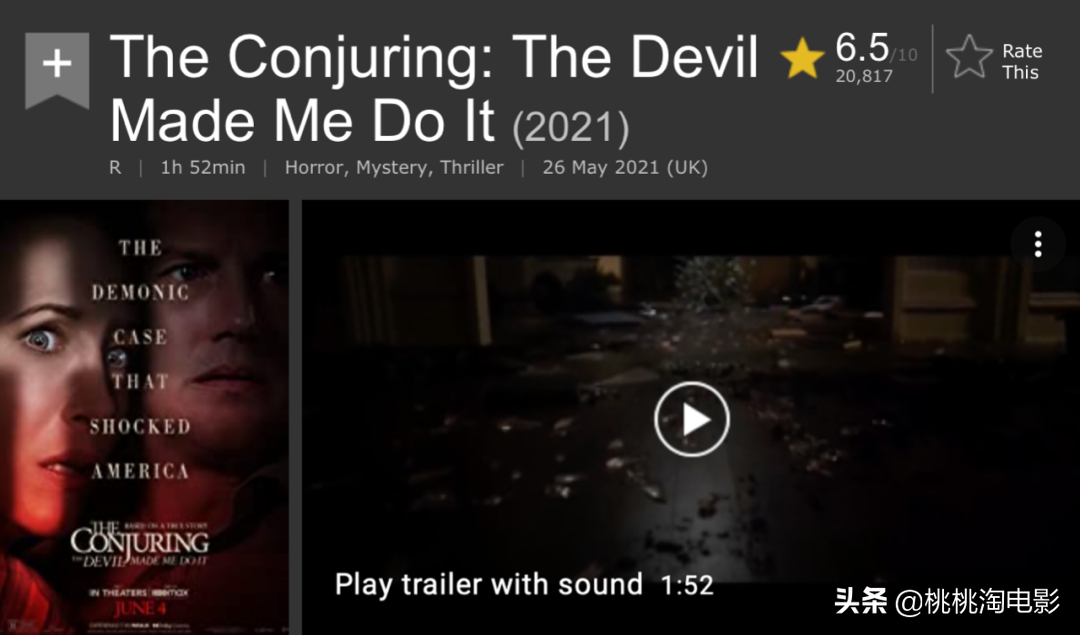Click the 6.5 rating score

862,48
